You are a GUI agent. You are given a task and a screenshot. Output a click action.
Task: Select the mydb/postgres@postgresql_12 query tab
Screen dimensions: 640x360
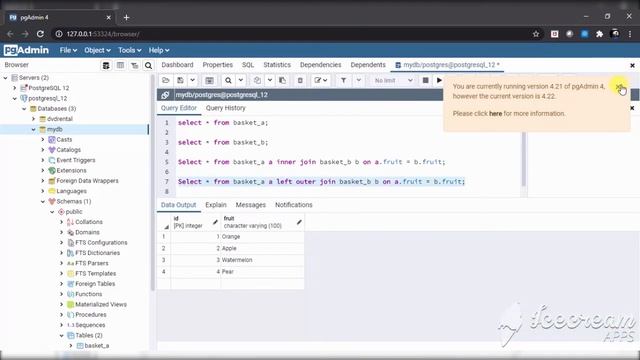tap(447, 65)
